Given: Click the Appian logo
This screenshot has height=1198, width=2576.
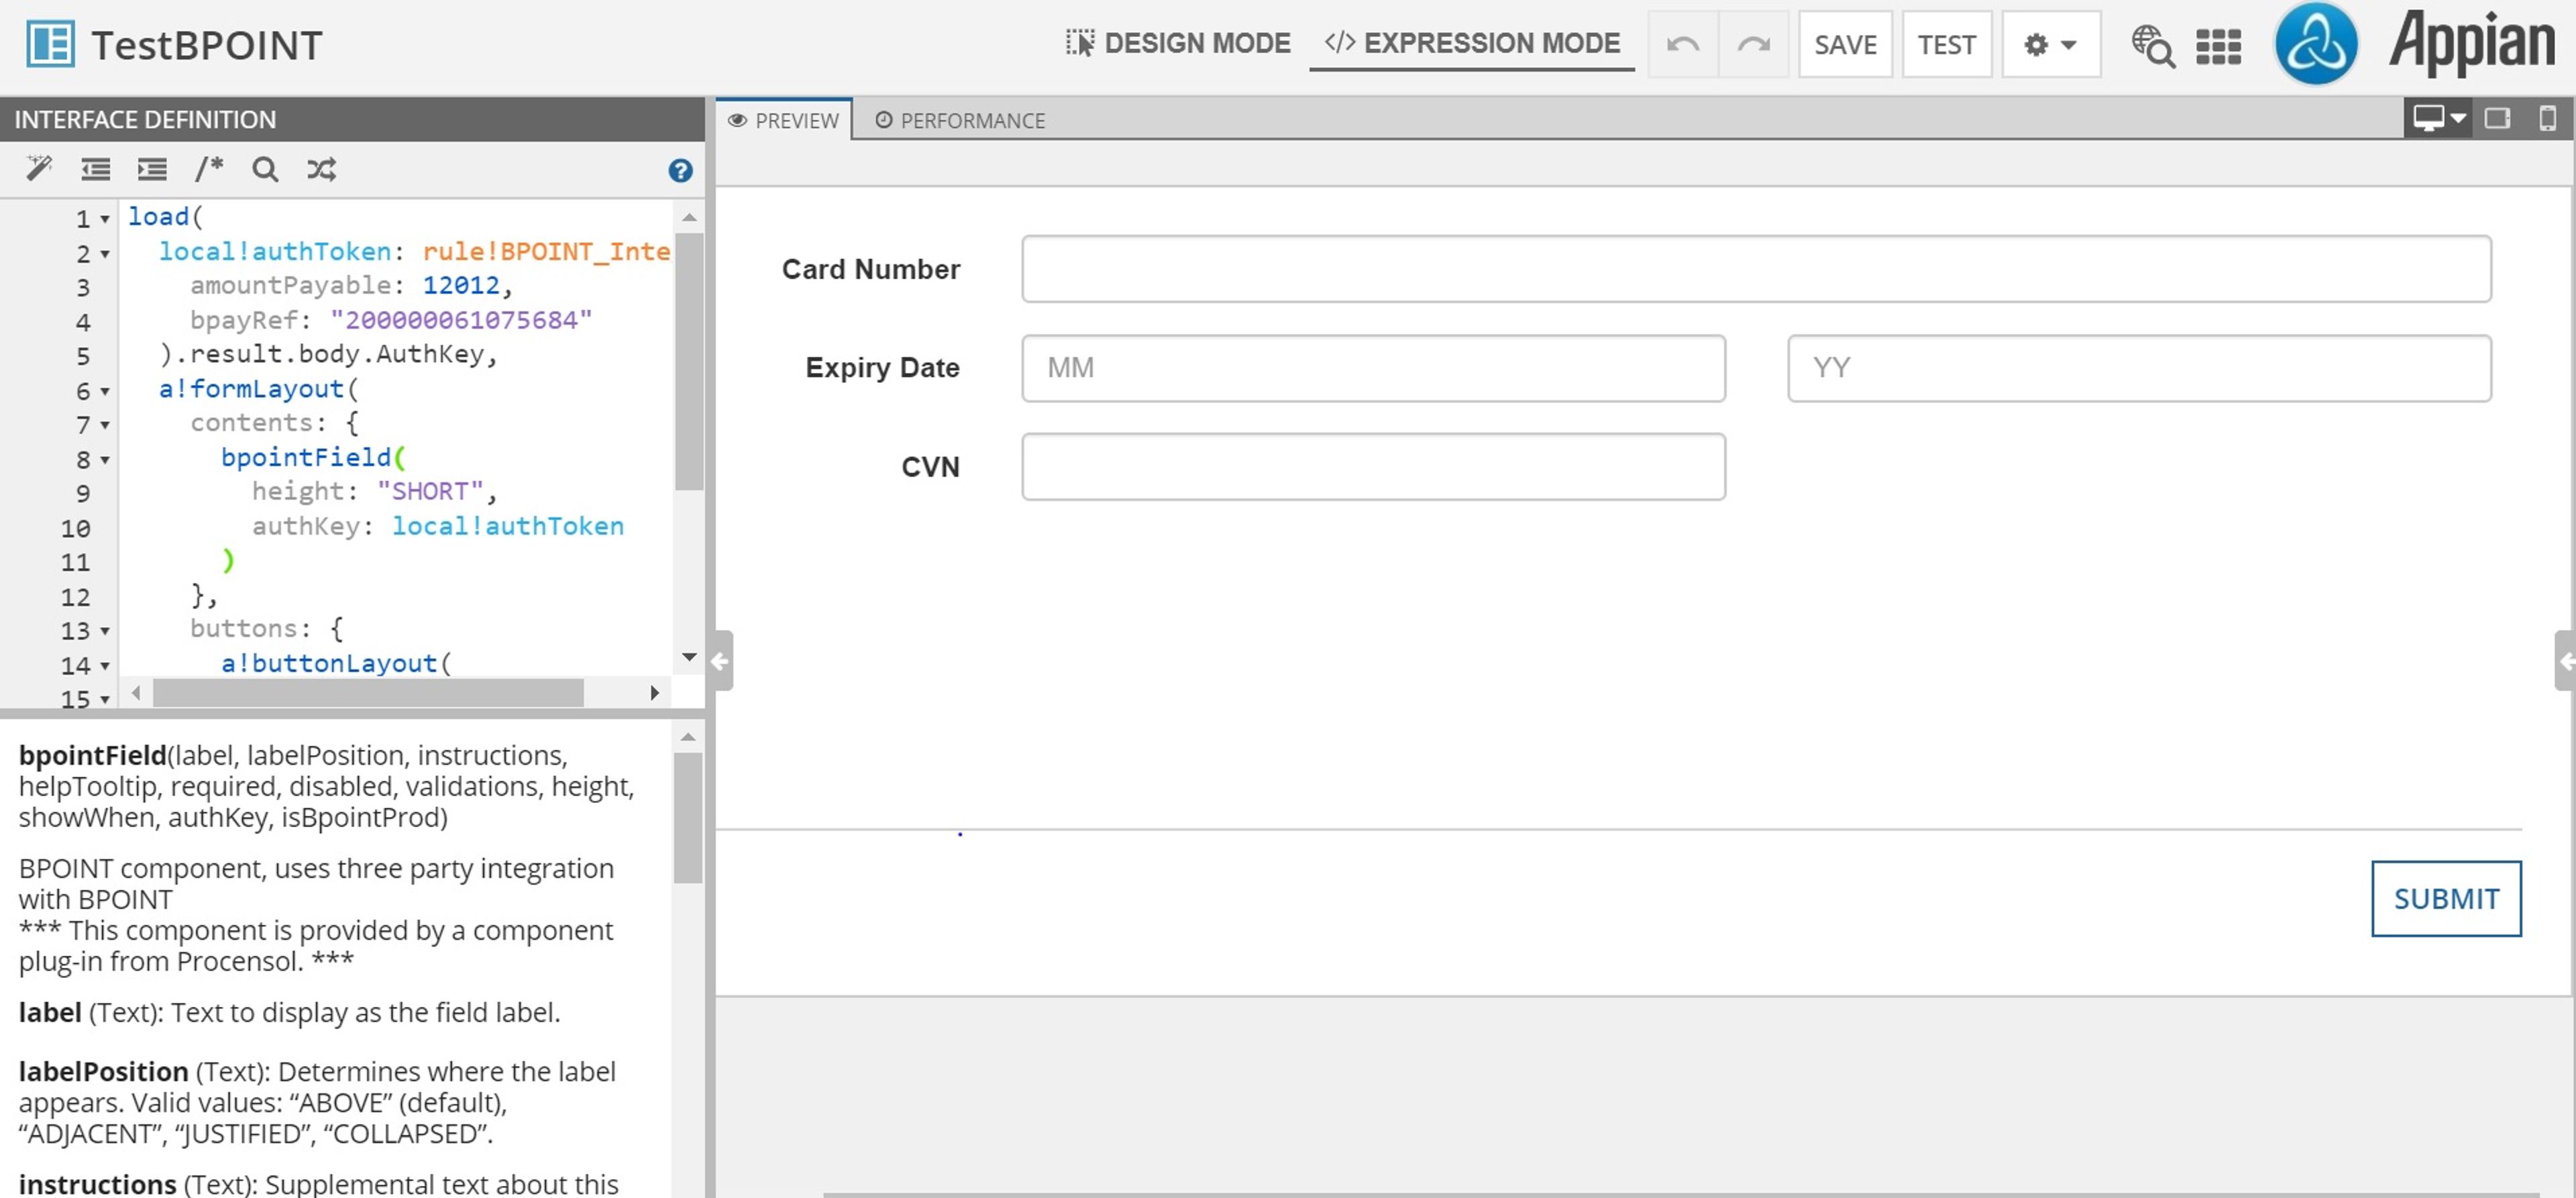Looking at the screenshot, I should tap(2471, 43).
